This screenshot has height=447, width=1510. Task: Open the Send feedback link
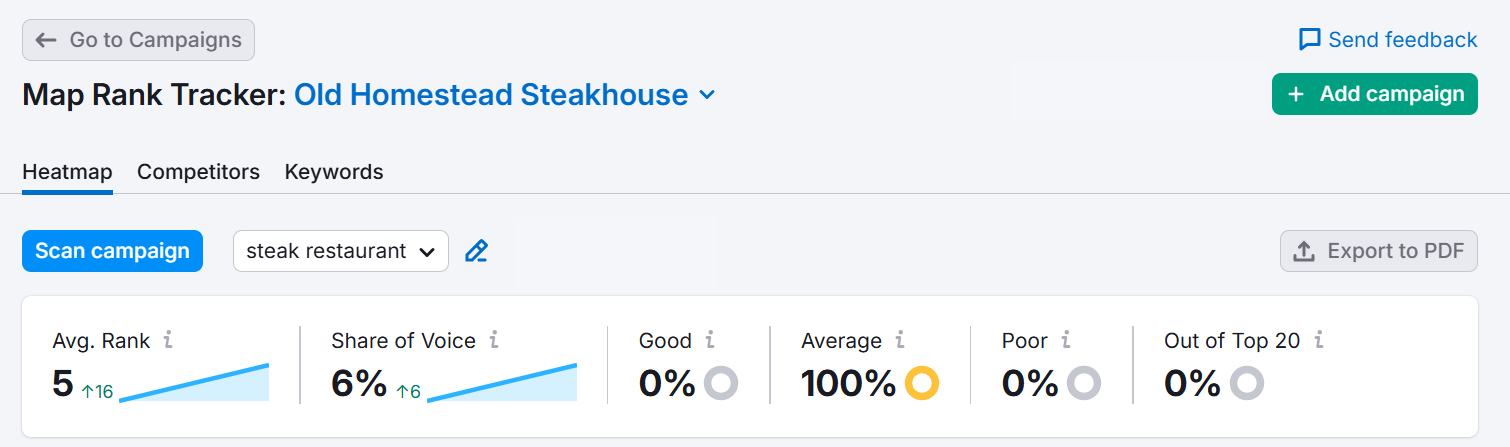click(x=1387, y=40)
